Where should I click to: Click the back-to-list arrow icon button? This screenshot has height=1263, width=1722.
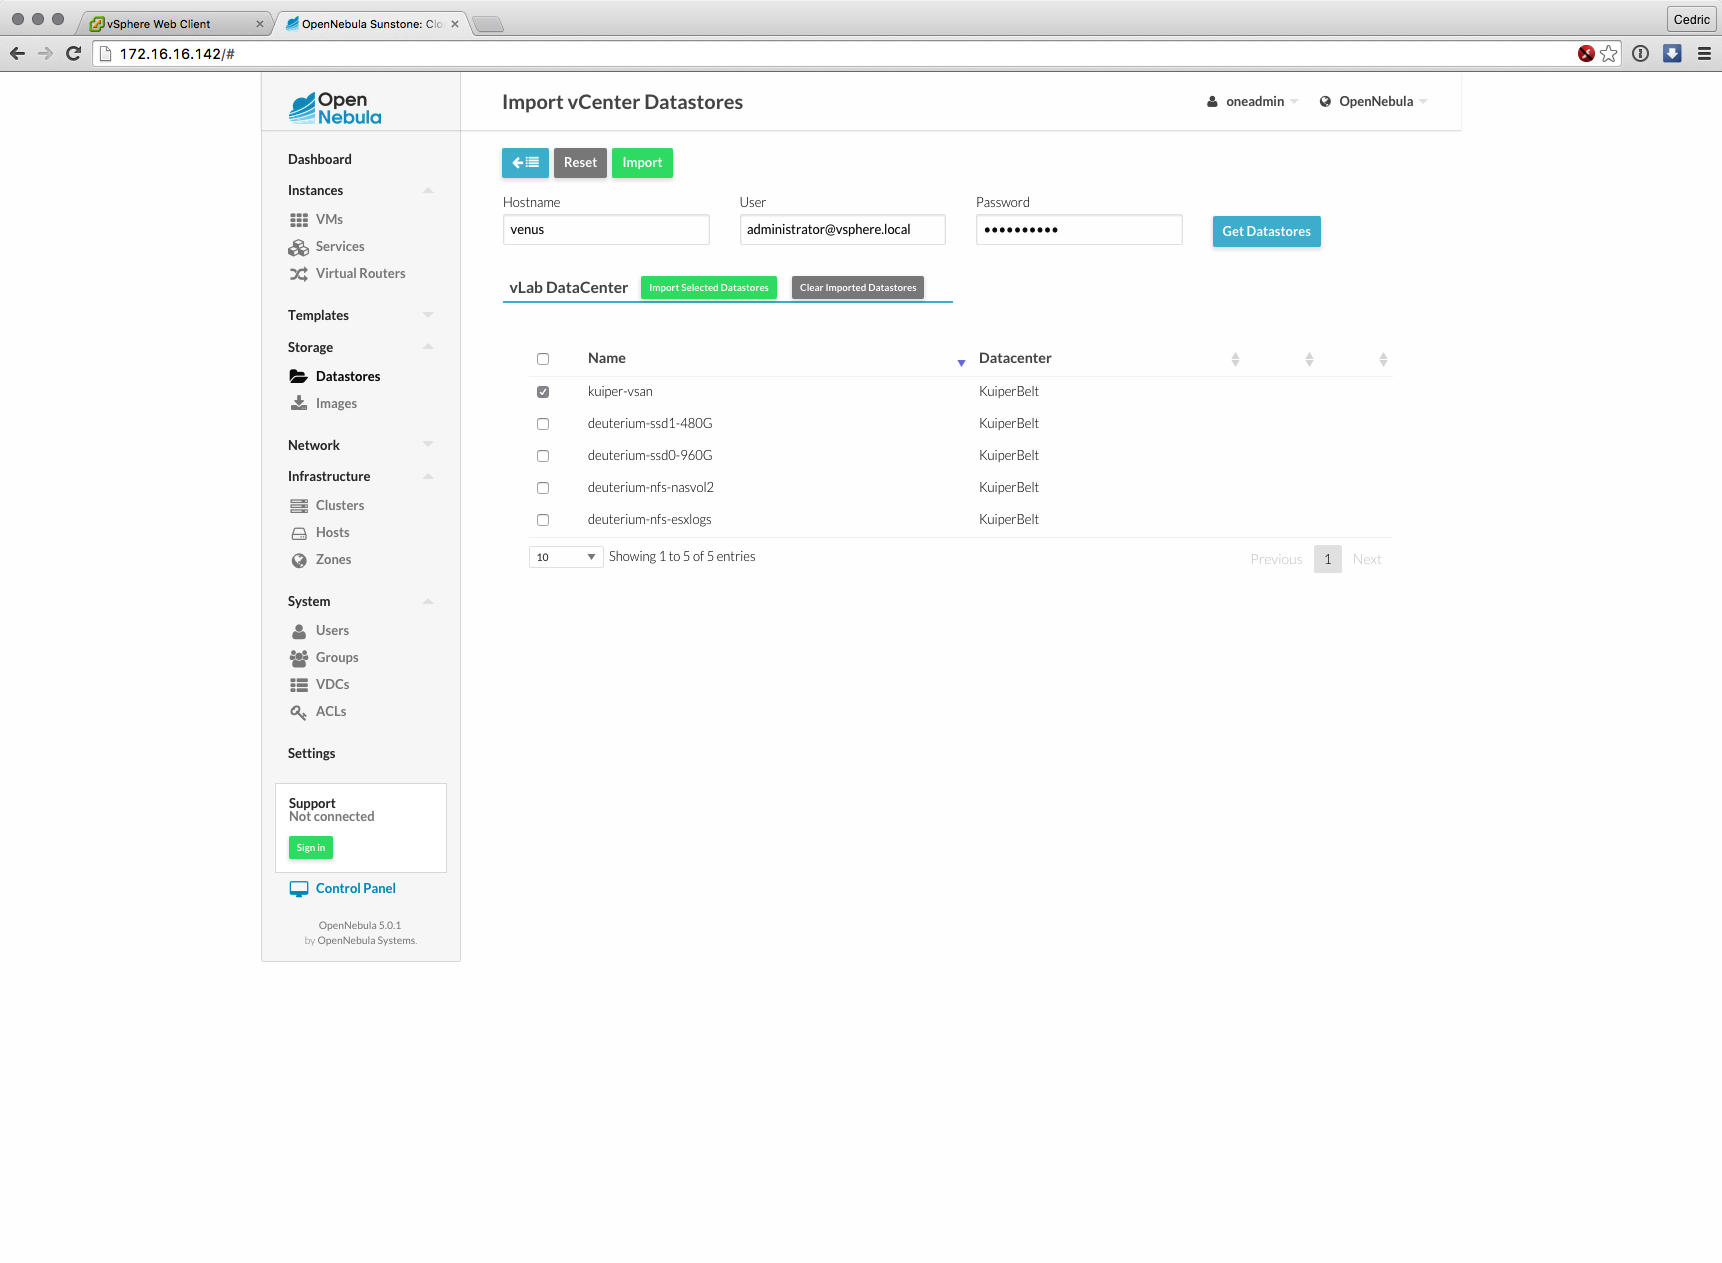tap(525, 163)
